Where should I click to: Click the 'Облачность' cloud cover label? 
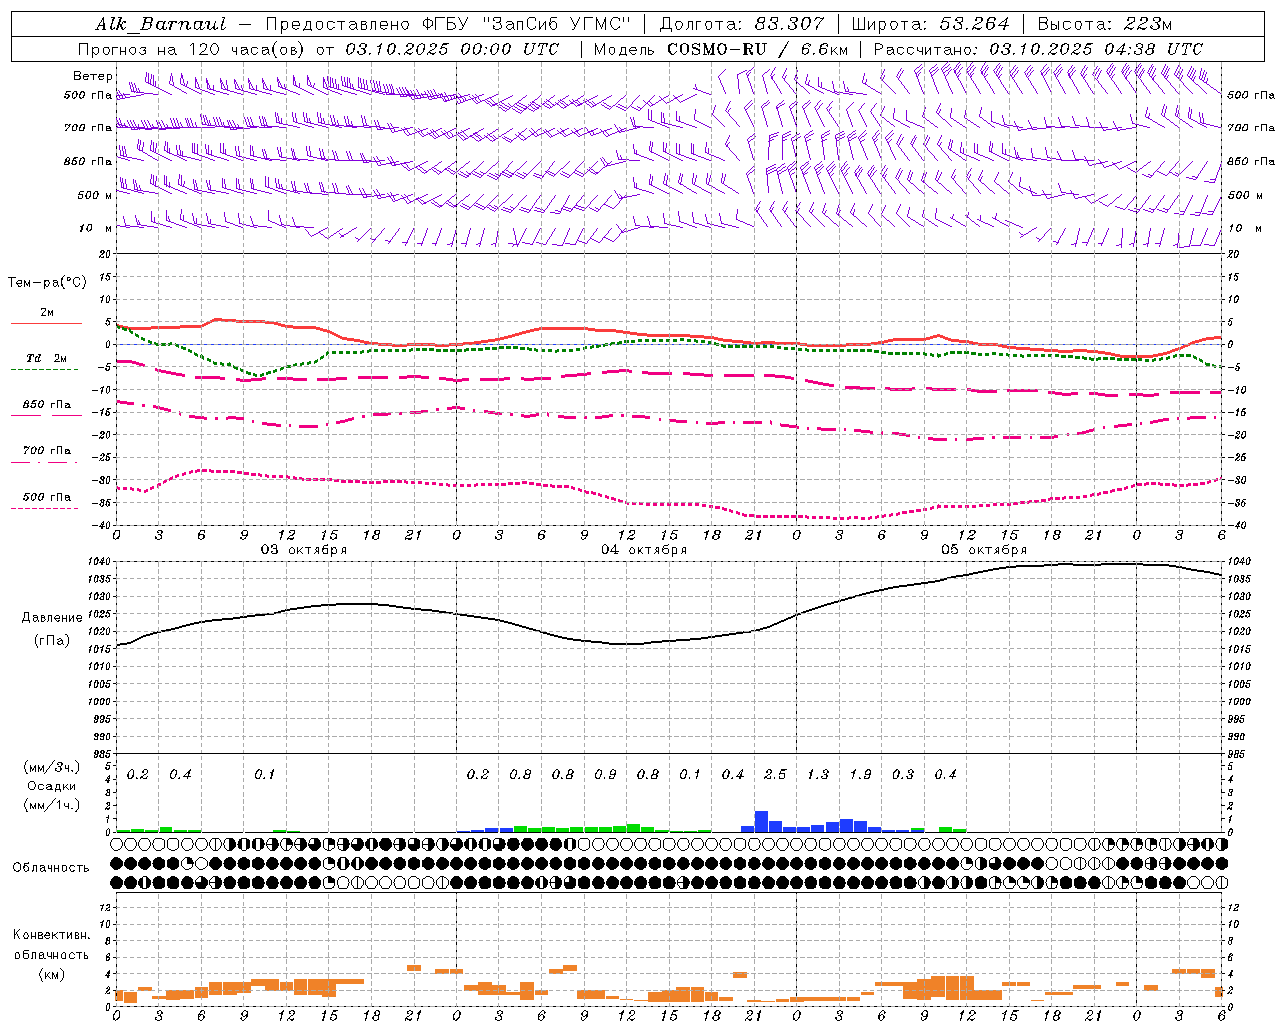[x=51, y=868]
